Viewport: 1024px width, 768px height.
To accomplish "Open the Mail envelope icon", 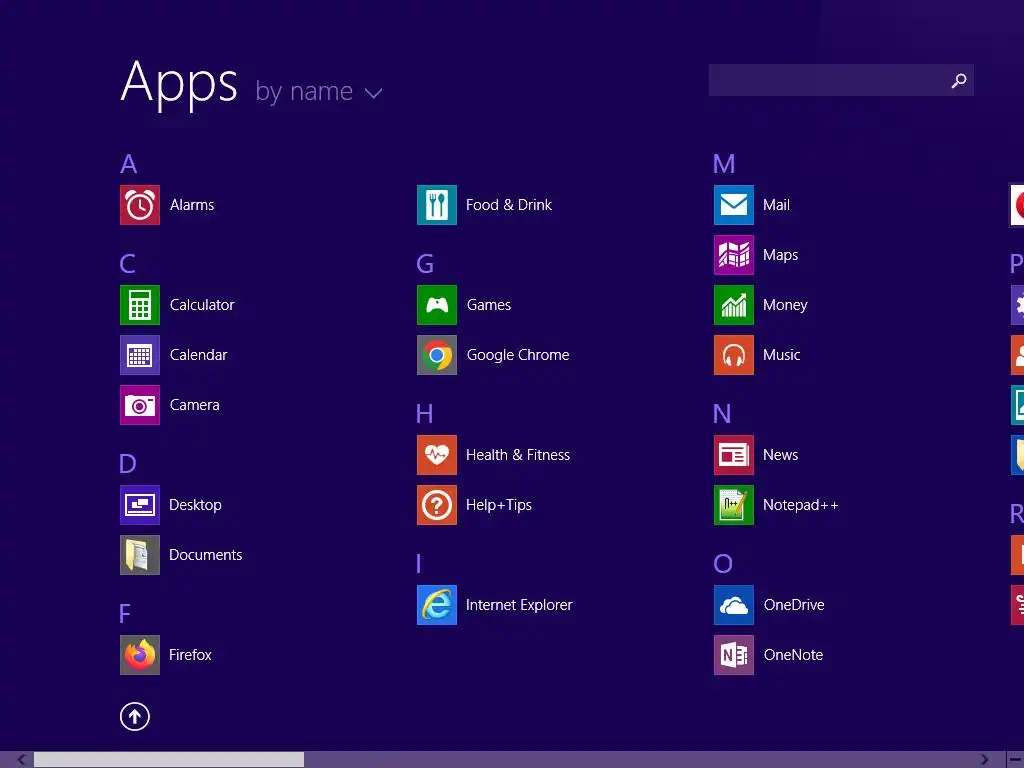I will 734,205.
